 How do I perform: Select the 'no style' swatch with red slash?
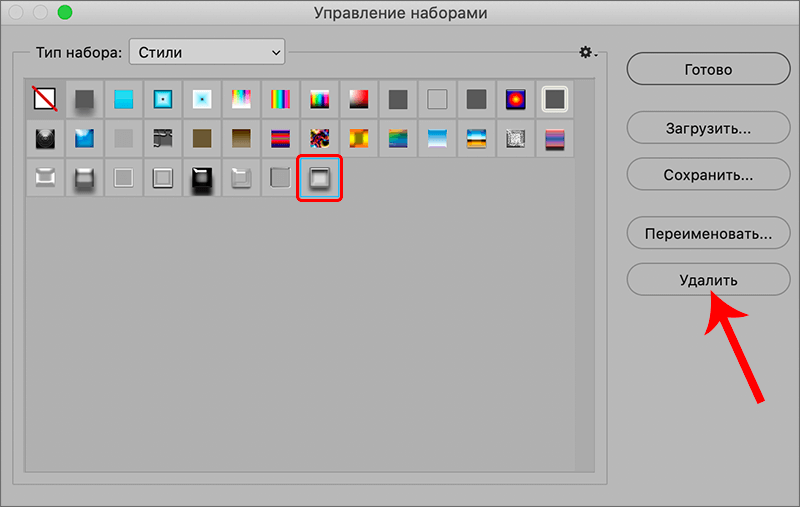tap(45, 99)
